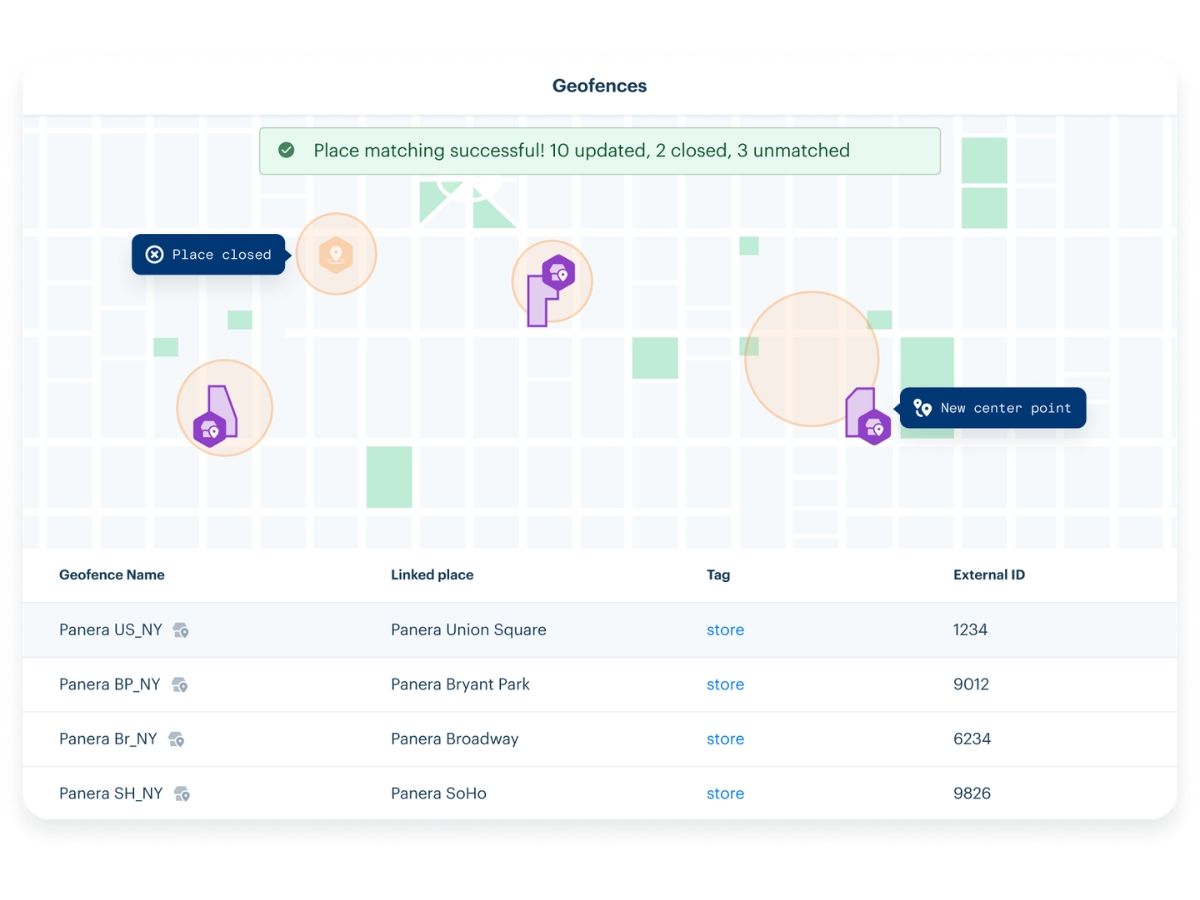Click the place matching successful banner

click(x=600, y=151)
